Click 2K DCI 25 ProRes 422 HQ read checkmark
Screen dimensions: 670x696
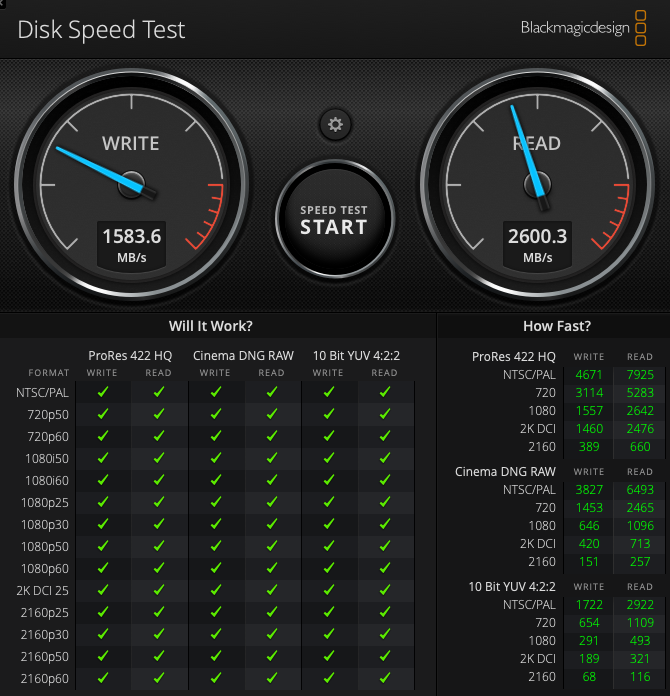159,590
